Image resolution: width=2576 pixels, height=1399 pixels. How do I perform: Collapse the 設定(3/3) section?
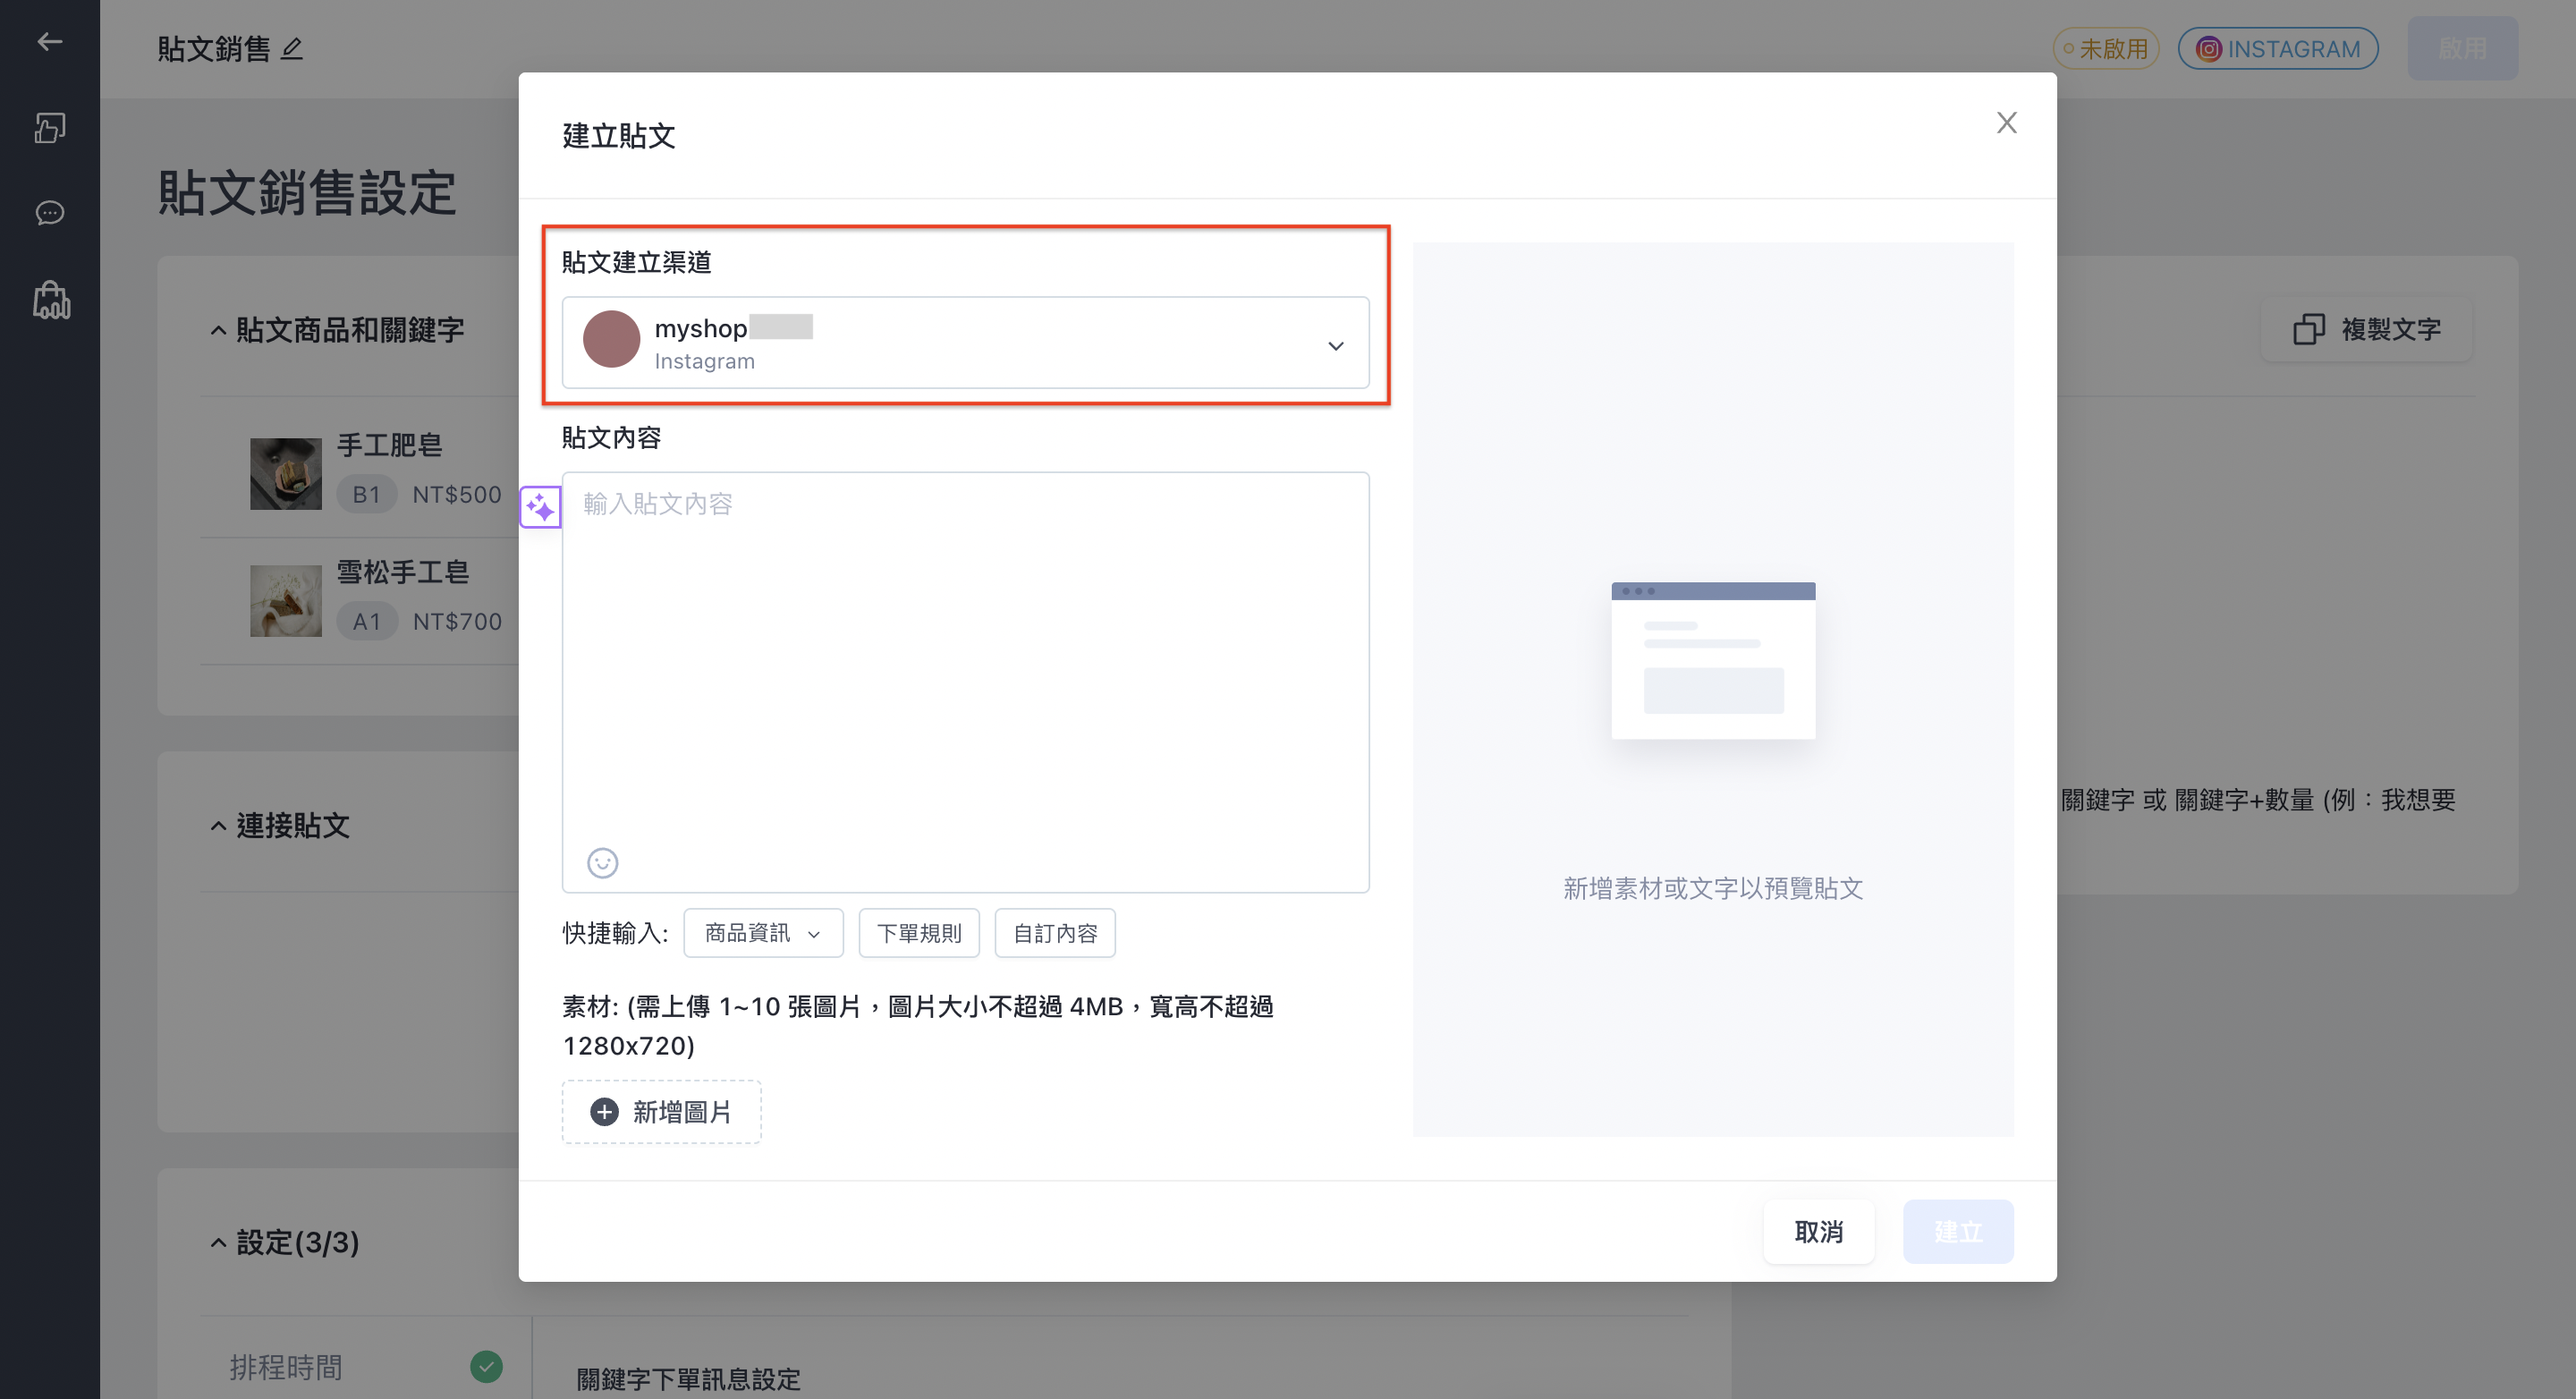click(x=218, y=1242)
